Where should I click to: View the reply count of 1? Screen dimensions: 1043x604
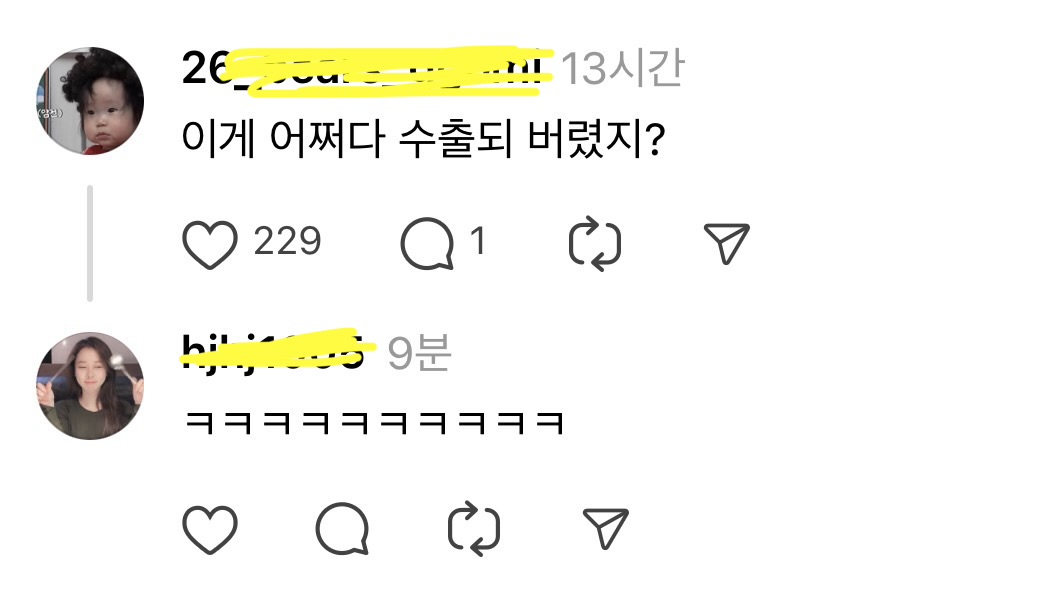click(x=478, y=240)
